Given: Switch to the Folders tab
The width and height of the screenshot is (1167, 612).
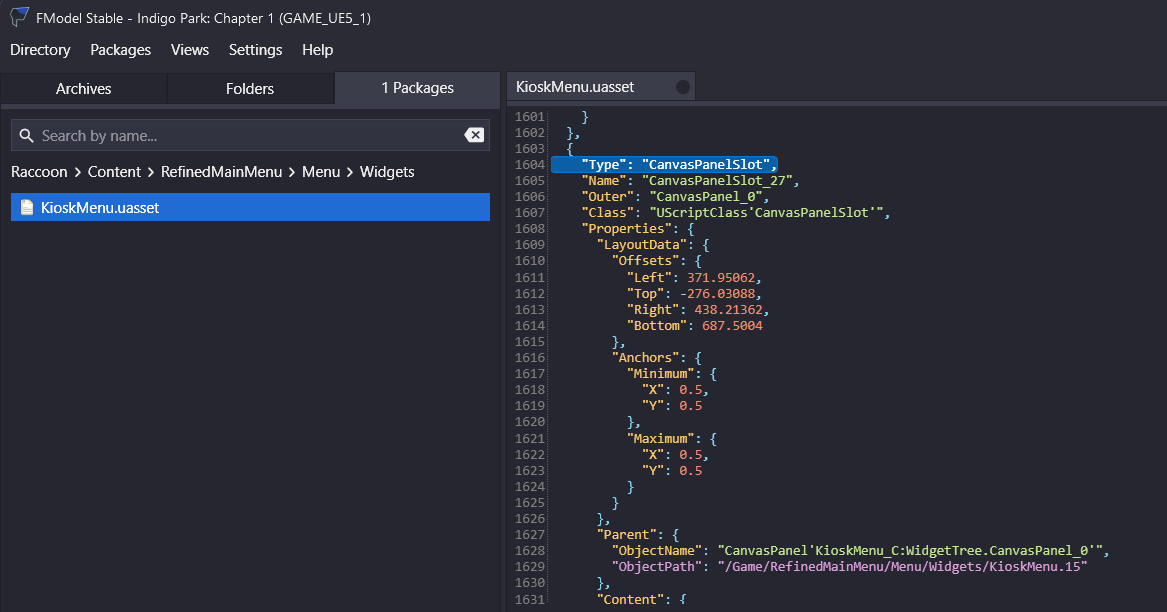Looking at the screenshot, I should (250, 89).
